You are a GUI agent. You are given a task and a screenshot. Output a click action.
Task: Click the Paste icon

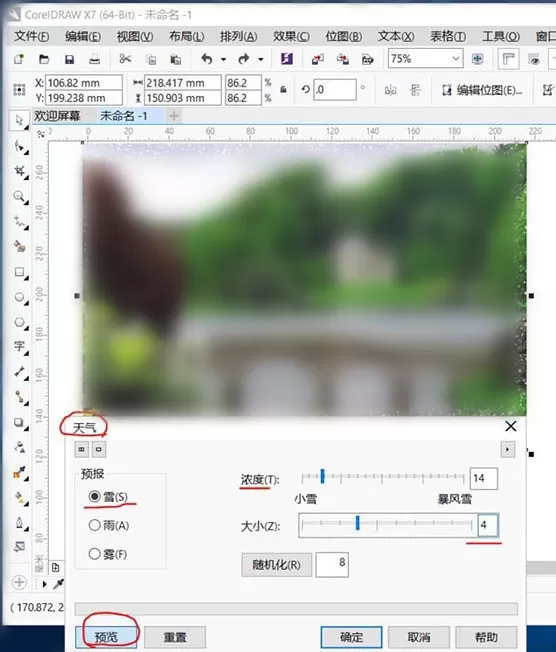tap(175, 59)
